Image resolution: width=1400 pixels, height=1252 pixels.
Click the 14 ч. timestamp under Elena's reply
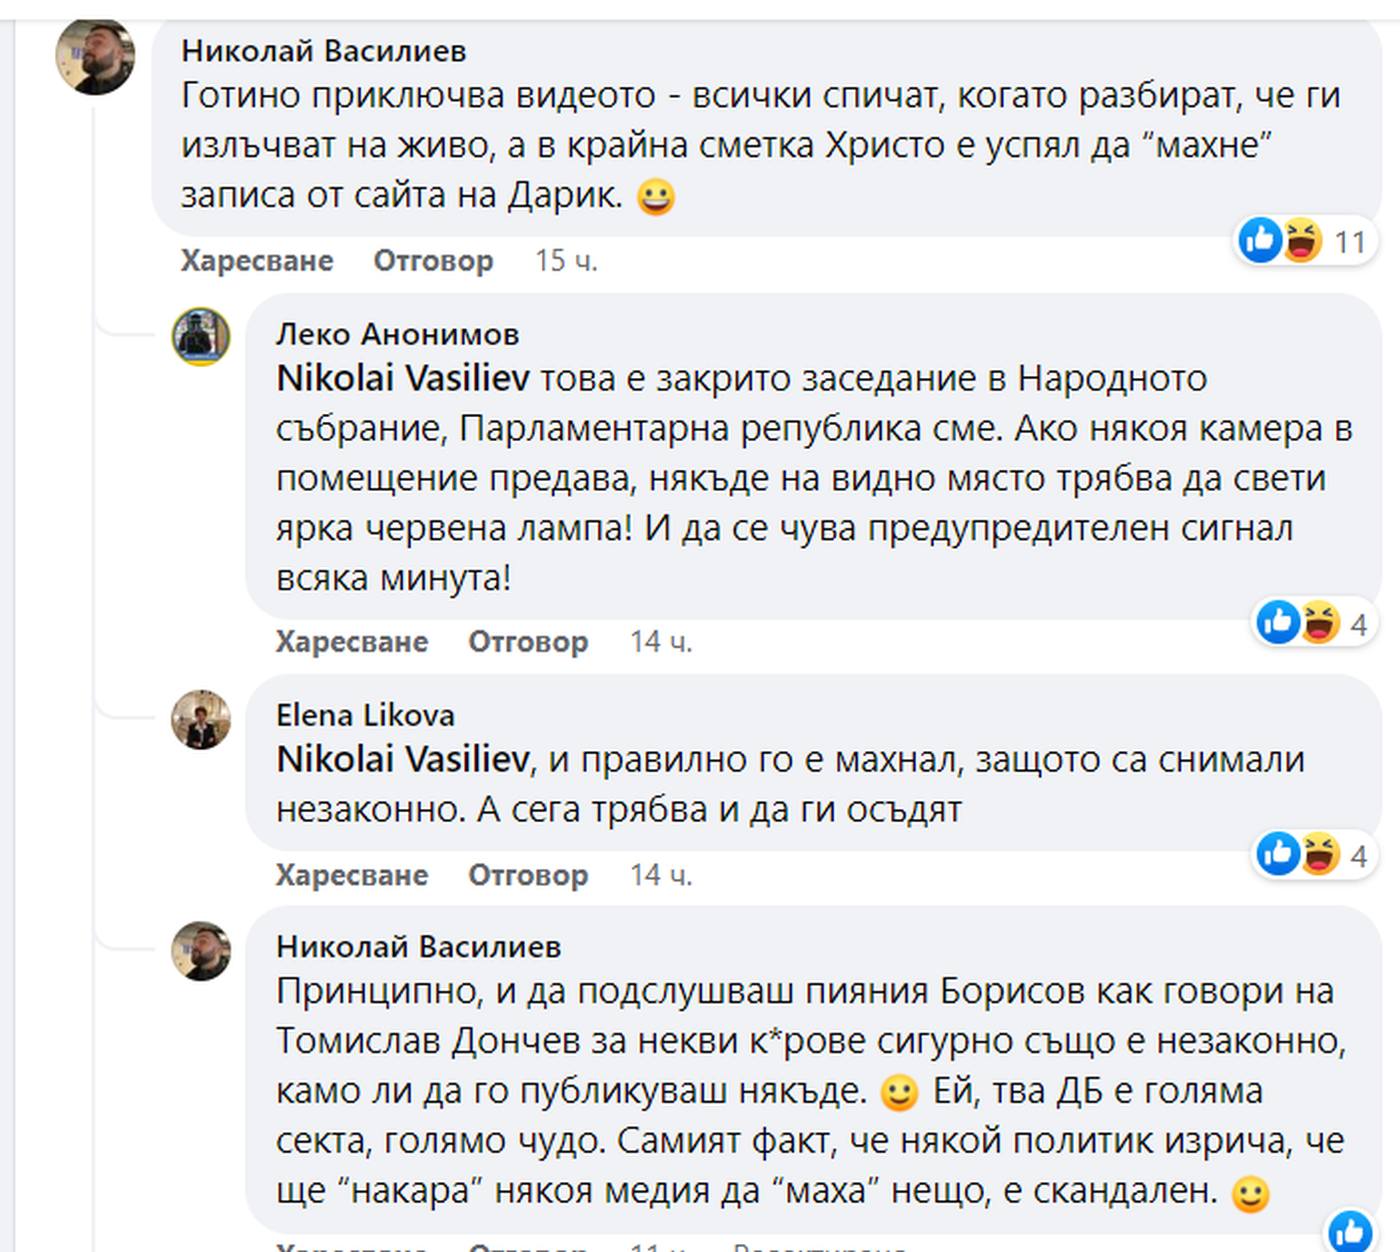pos(661,875)
